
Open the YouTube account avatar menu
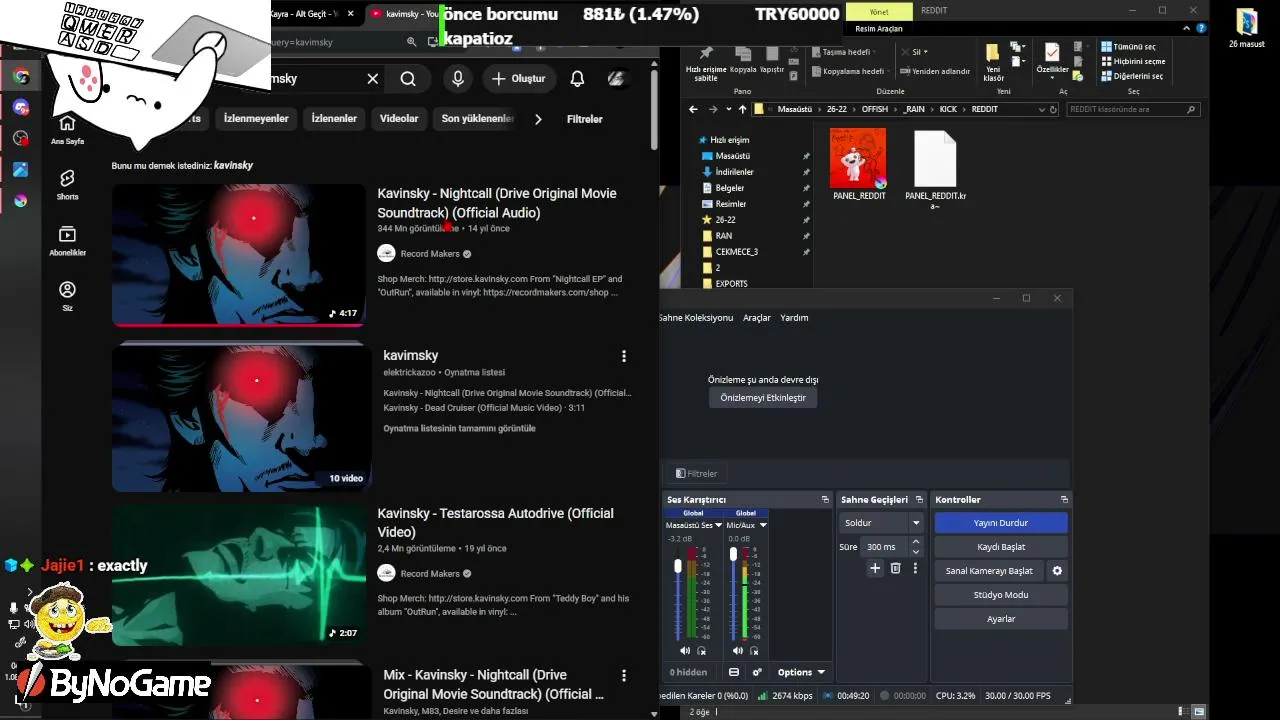[x=617, y=79]
